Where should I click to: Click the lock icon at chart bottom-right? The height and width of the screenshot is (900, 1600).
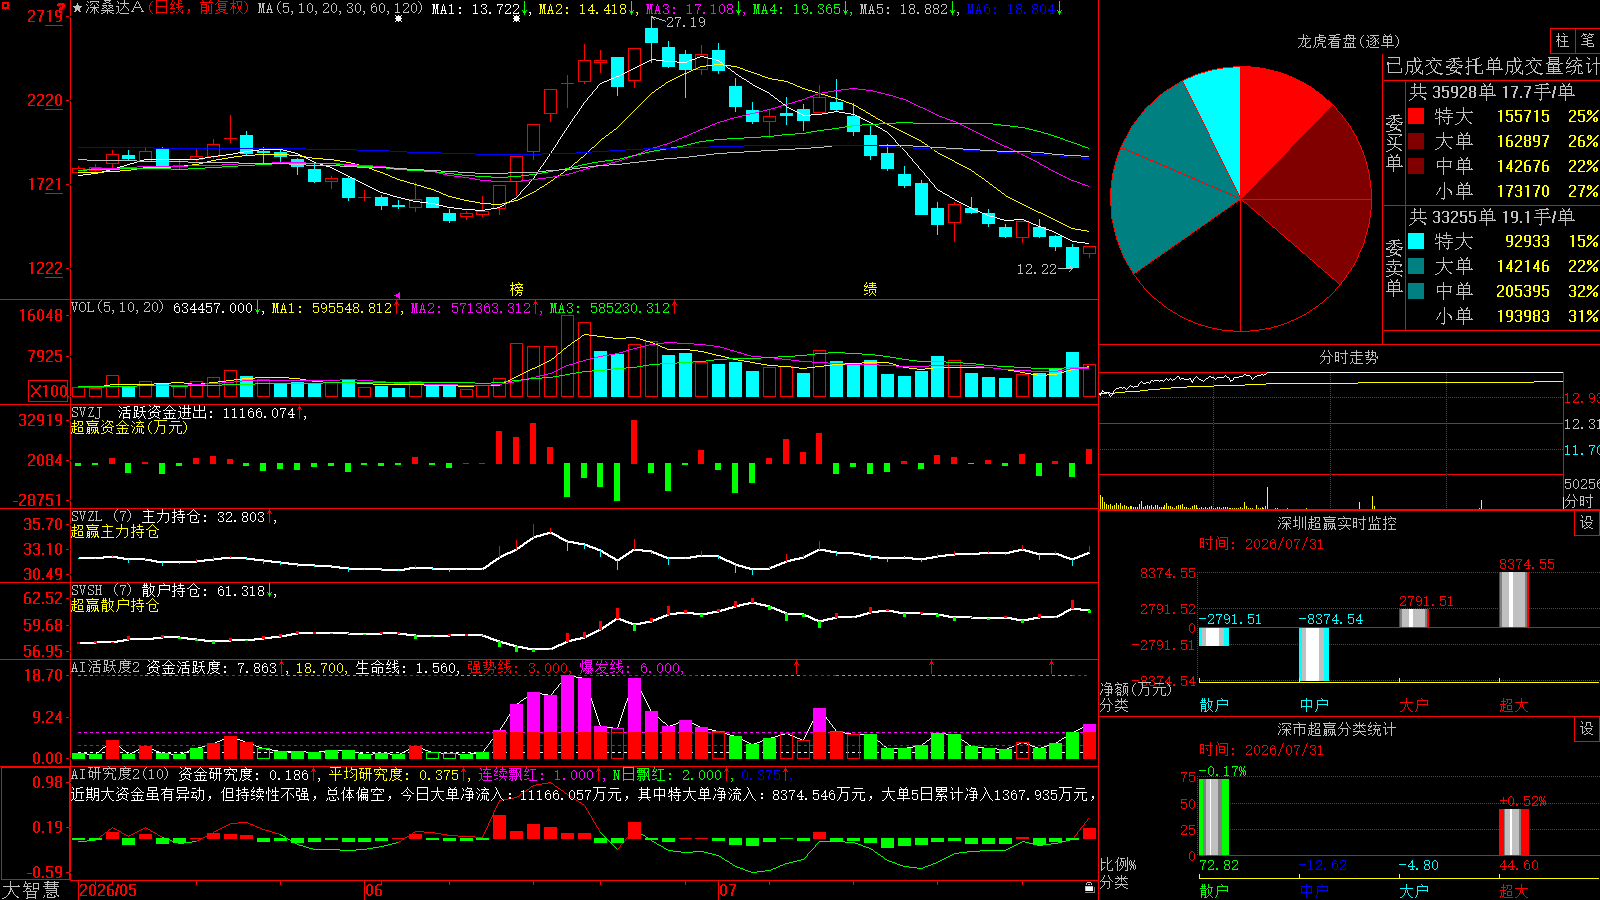click(x=1089, y=887)
